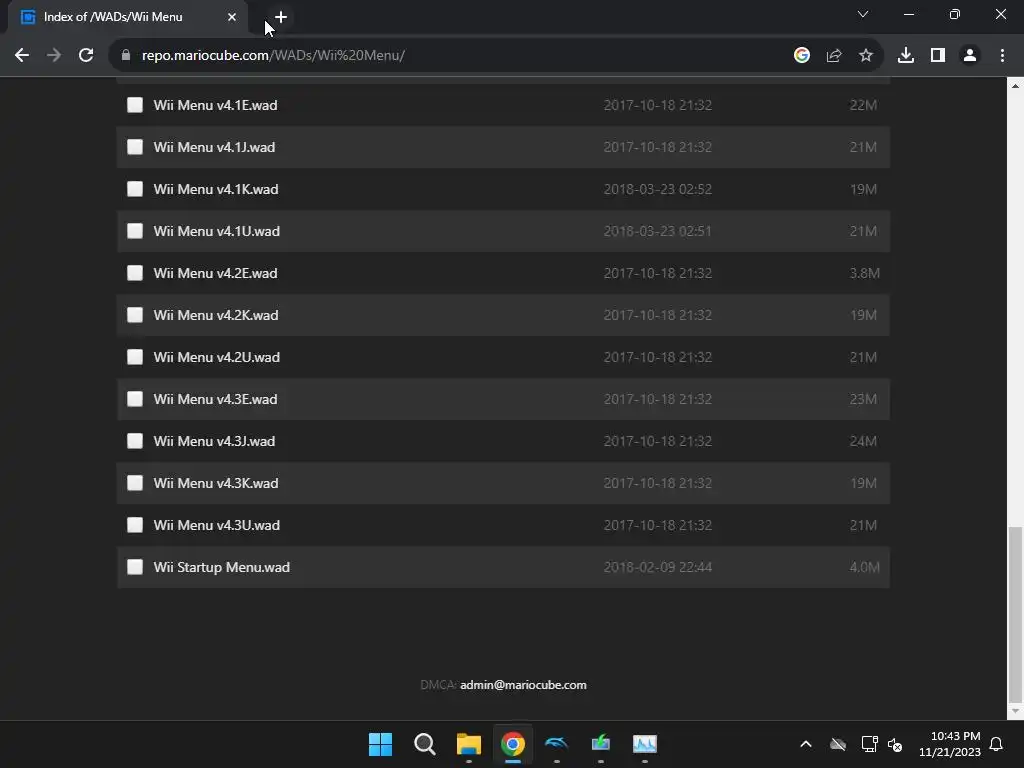Share this page via share icon

tap(834, 56)
